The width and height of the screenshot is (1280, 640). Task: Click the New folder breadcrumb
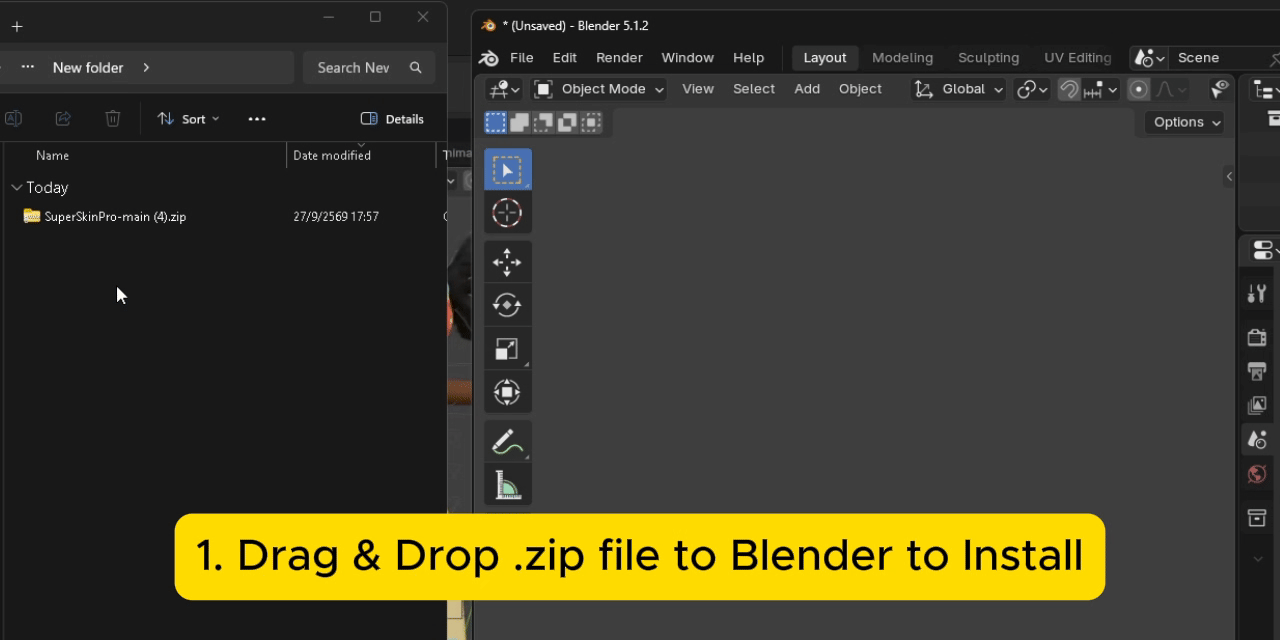pos(88,68)
